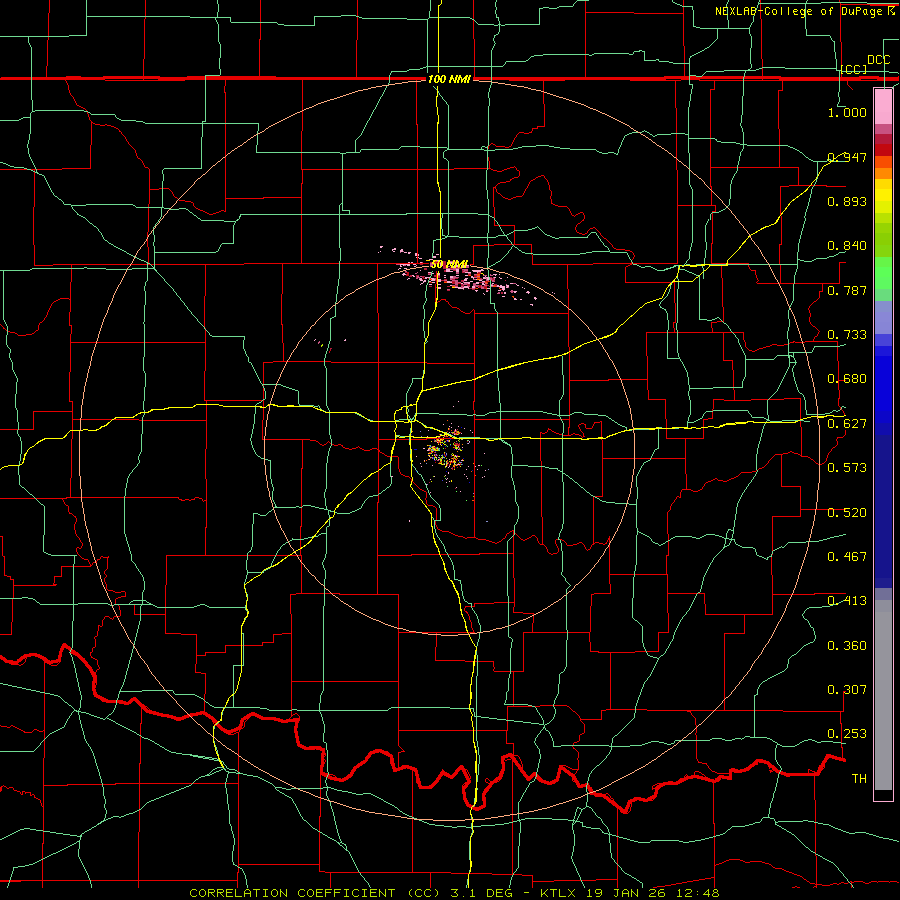The width and height of the screenshot is (900, 900).
Task: Click the [CC] legend title
Action: click(x=853, y=69)
